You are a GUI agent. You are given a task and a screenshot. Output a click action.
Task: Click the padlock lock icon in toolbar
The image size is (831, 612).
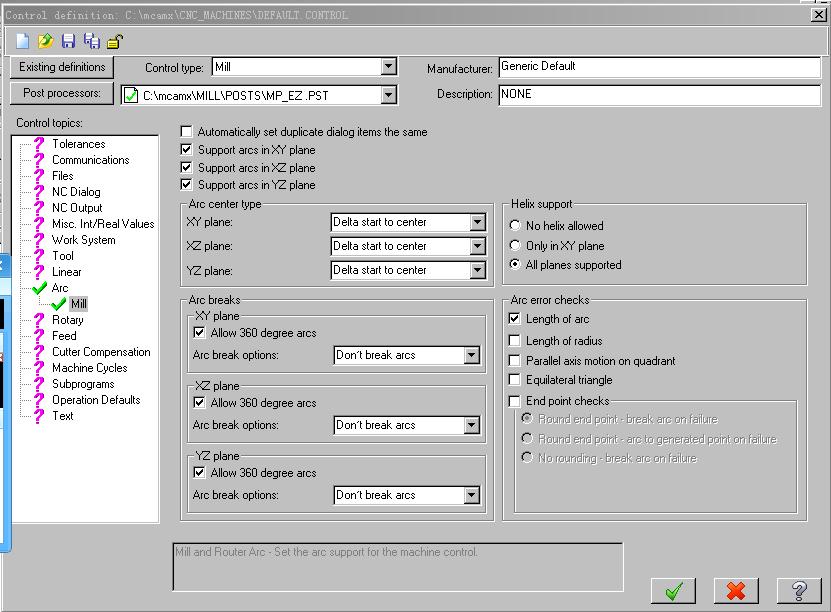115,41
